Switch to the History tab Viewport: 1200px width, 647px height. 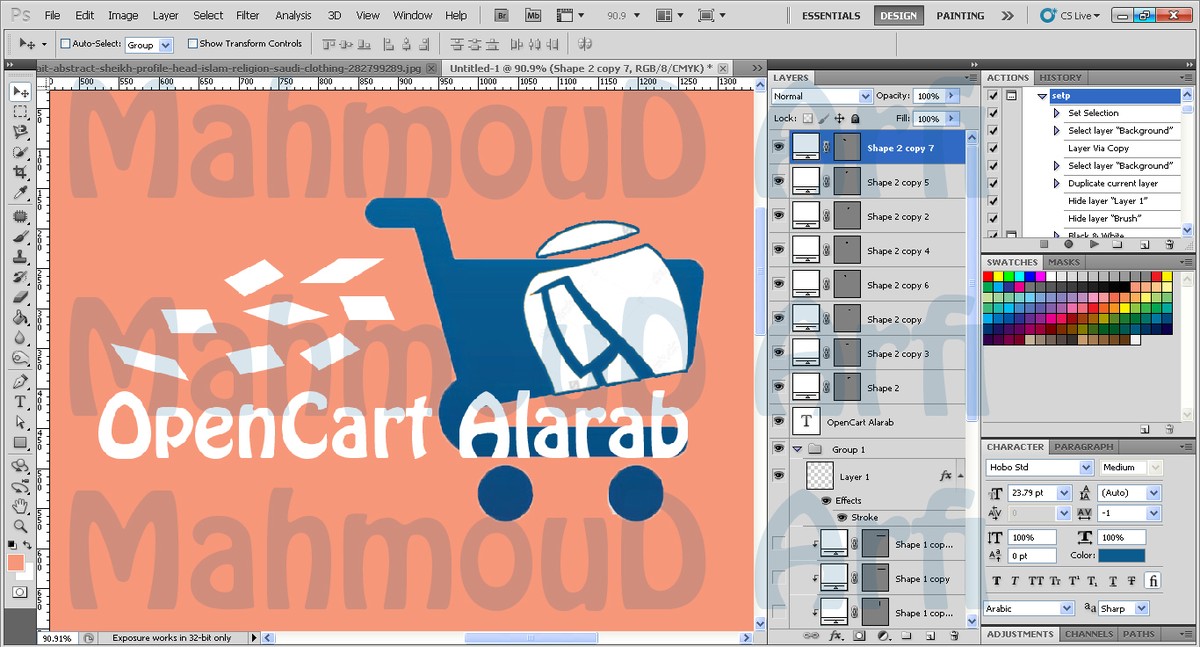tap(1060, 77)
